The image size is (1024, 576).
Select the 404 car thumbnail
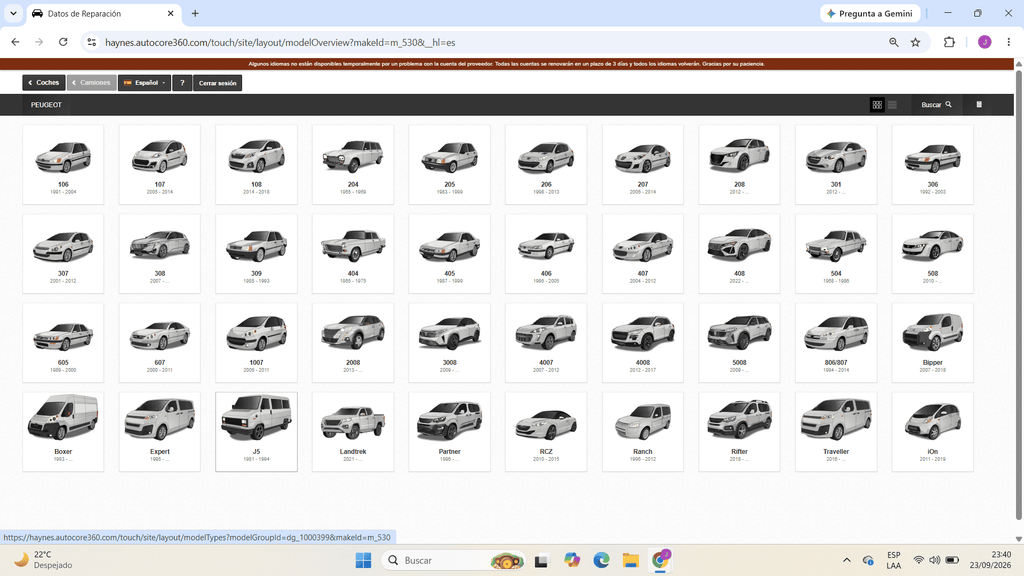[353, 244]
